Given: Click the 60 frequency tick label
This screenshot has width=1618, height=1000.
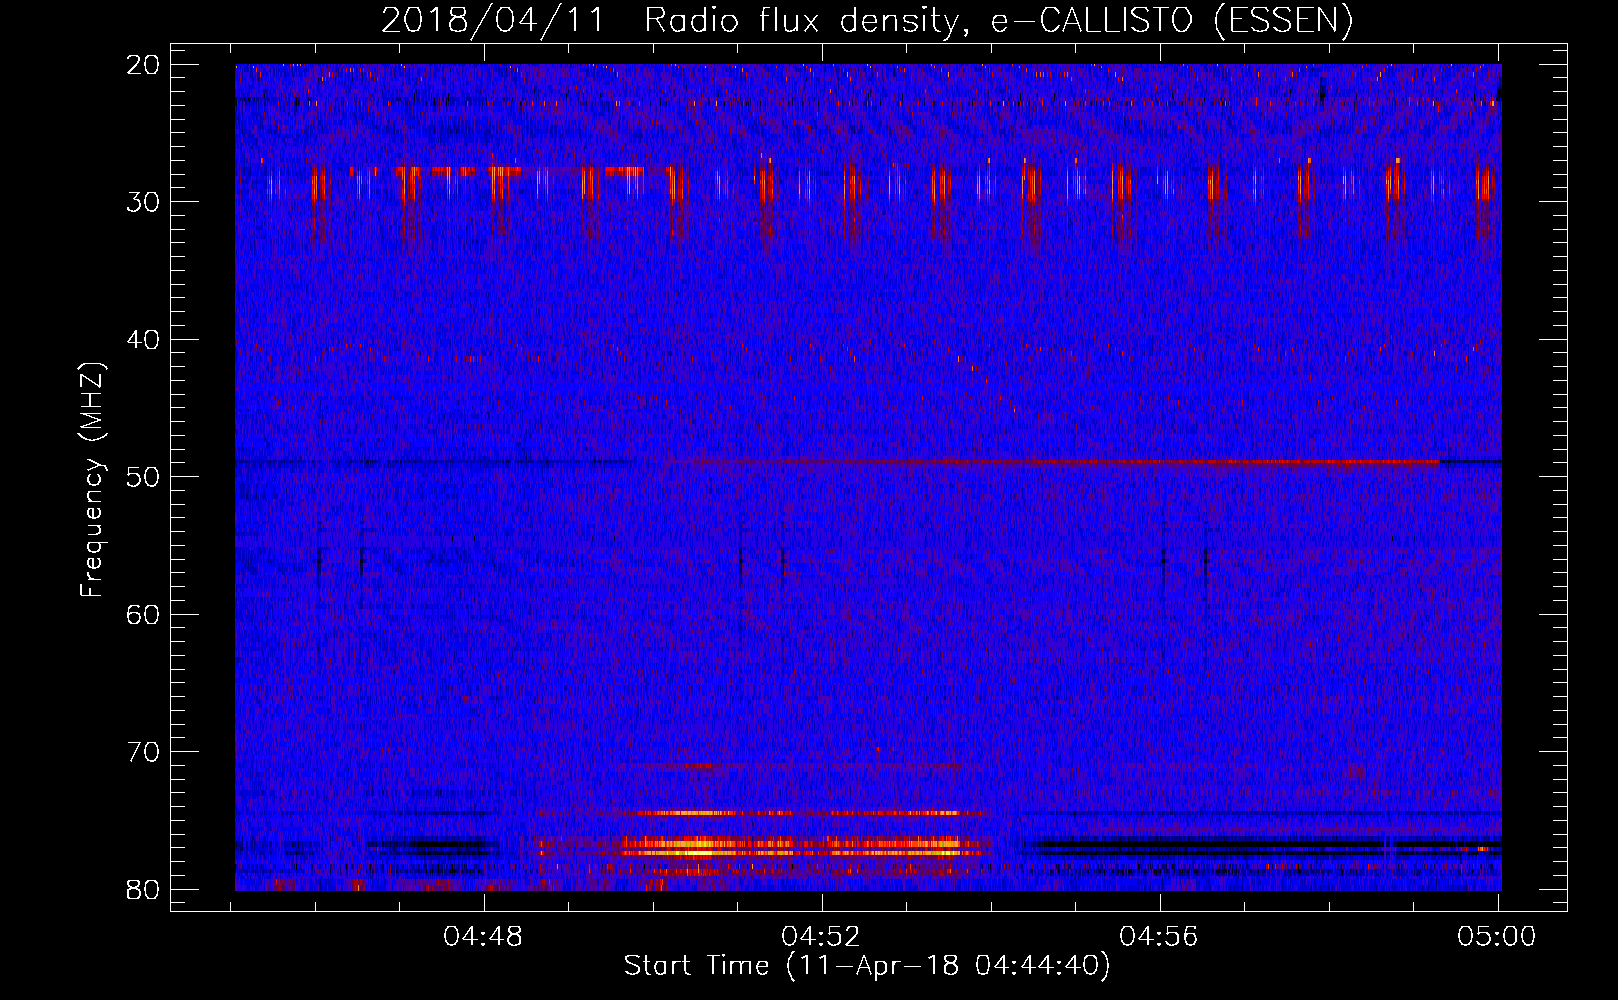Looking at the screenshot, I should [x=143, y=614].
